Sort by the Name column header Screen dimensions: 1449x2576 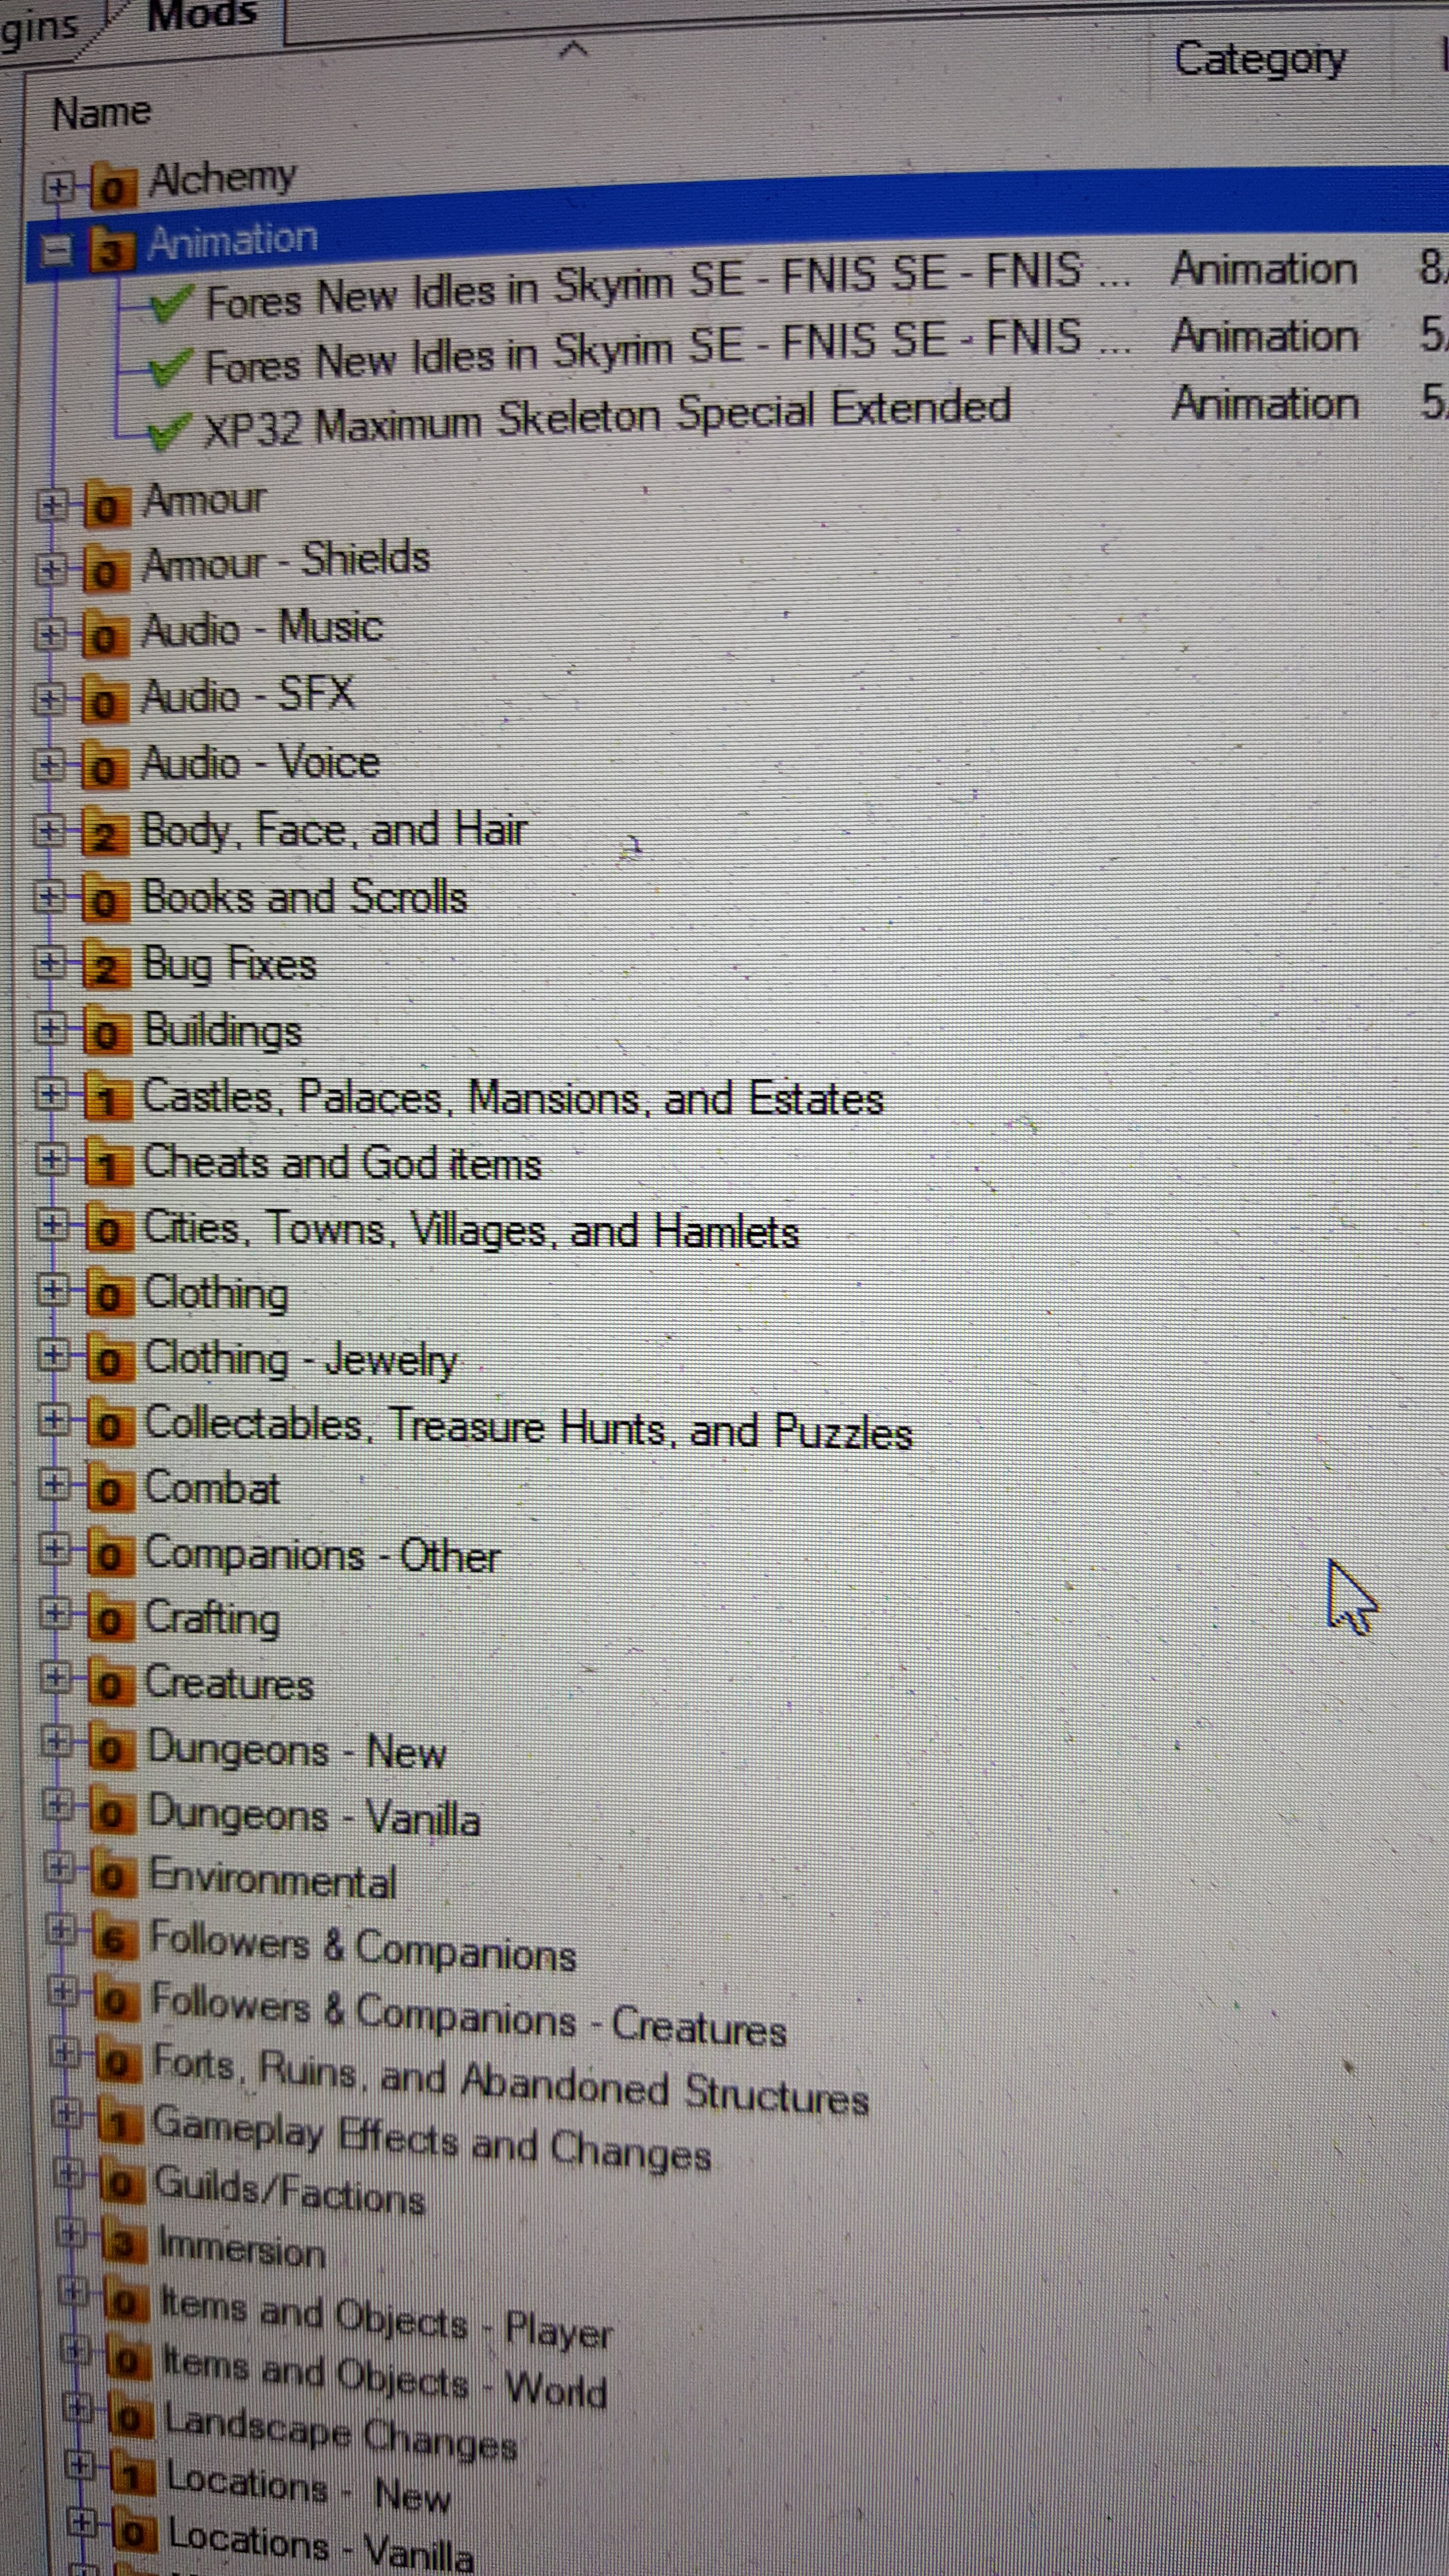pos(101,113)
